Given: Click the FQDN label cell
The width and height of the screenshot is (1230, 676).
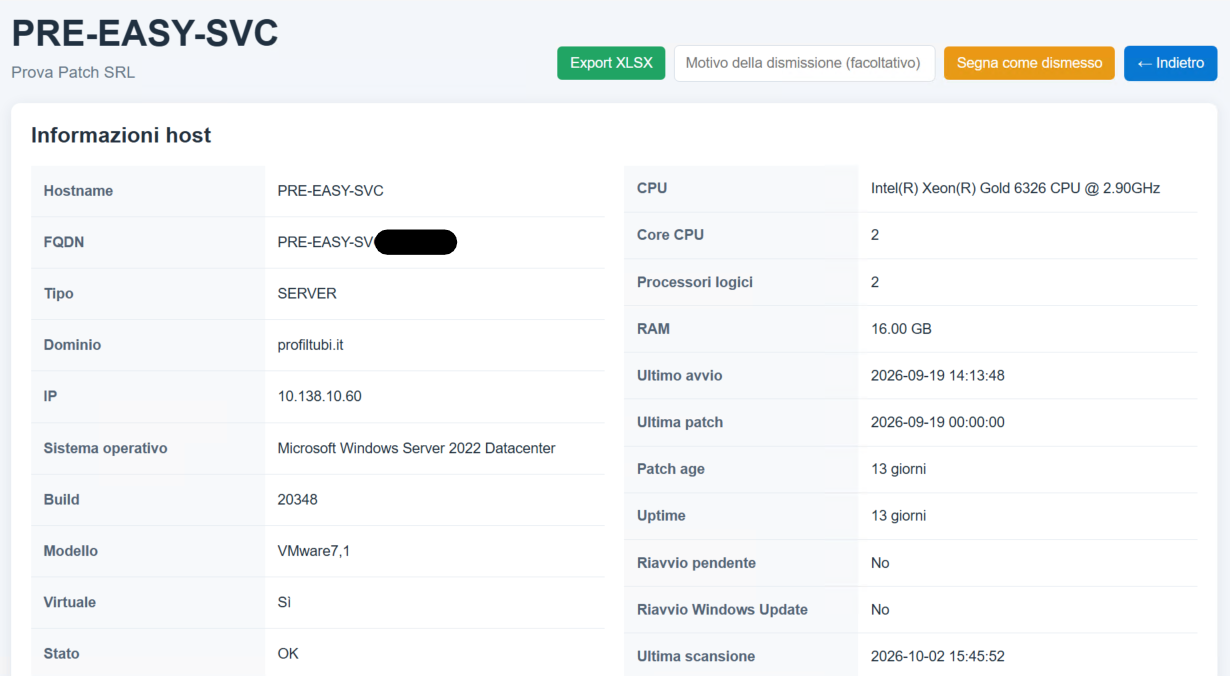Looking at the screenshot, I should [148, 242].
